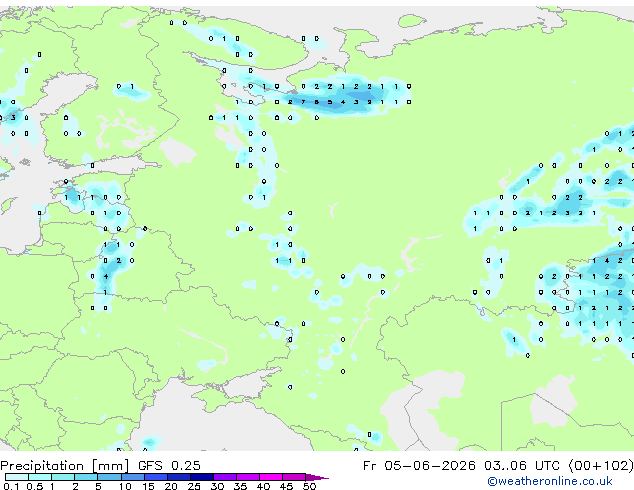Click the lightest 0.1 mm legend swatch
Image resolution: width=634 pixels, height=490 pixels.
[x=17, y=477]
